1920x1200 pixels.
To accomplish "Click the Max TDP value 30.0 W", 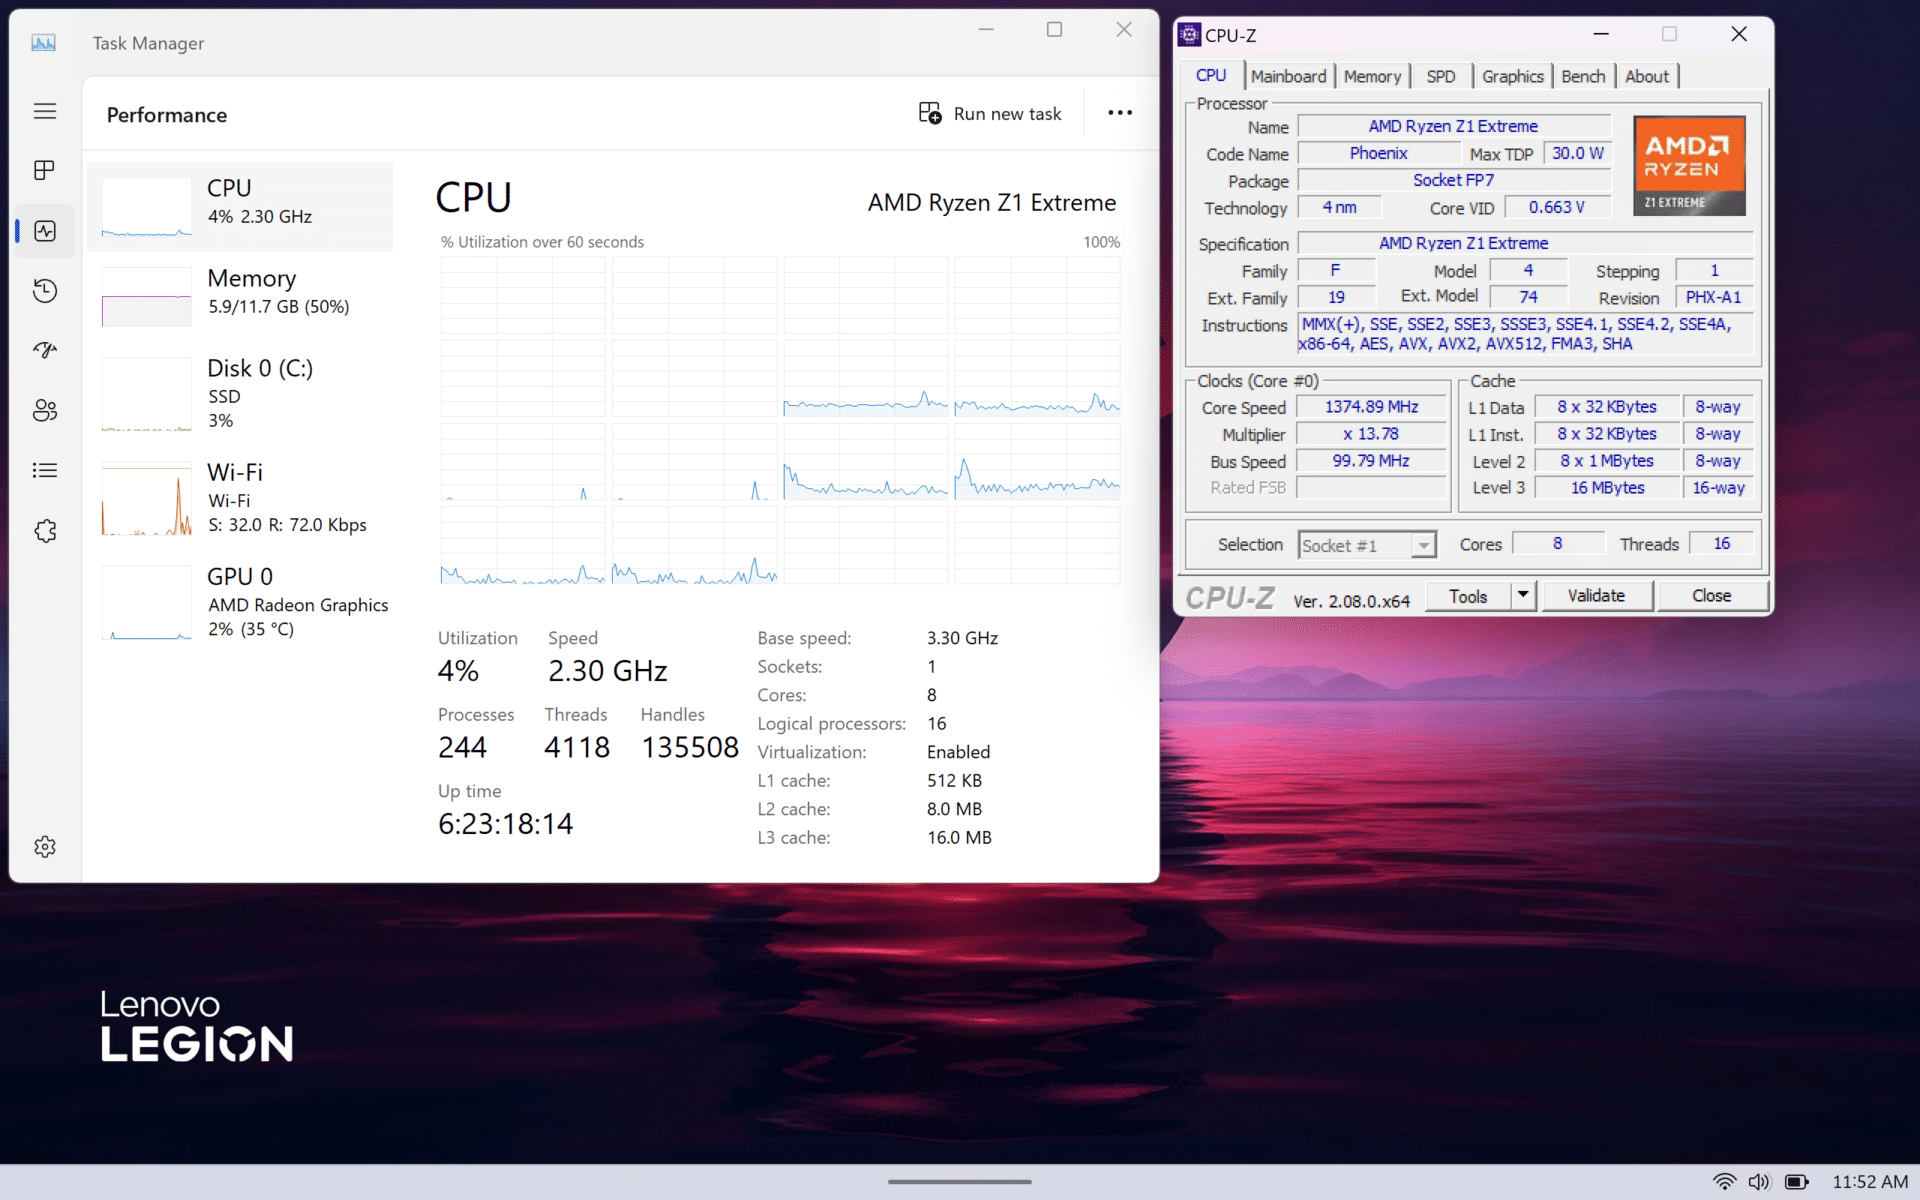I will click(x=1577, y=153).
